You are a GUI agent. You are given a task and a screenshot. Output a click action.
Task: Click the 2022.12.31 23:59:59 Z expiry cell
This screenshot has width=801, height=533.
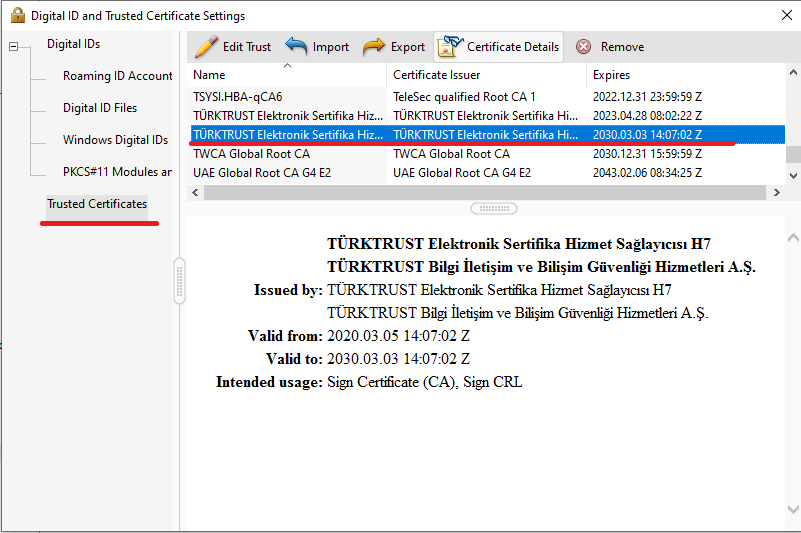(x=647, y=97)
